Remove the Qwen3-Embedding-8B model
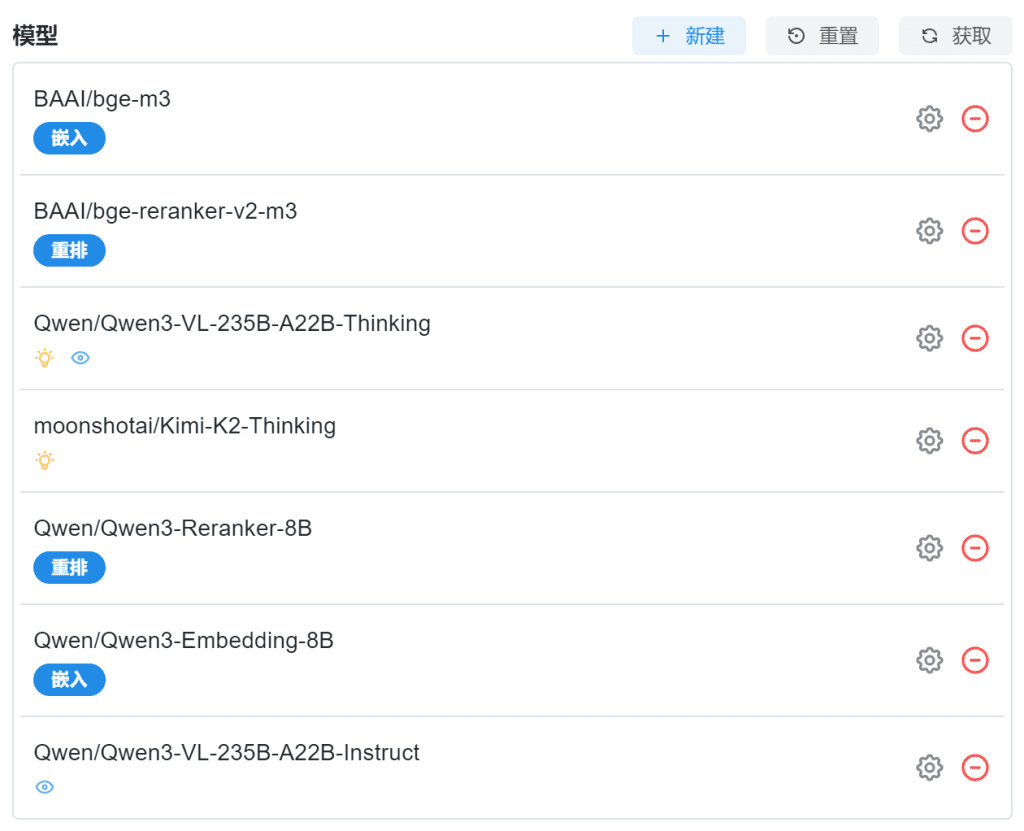This screenshot has width=1024, height=831. pos(975,660)
